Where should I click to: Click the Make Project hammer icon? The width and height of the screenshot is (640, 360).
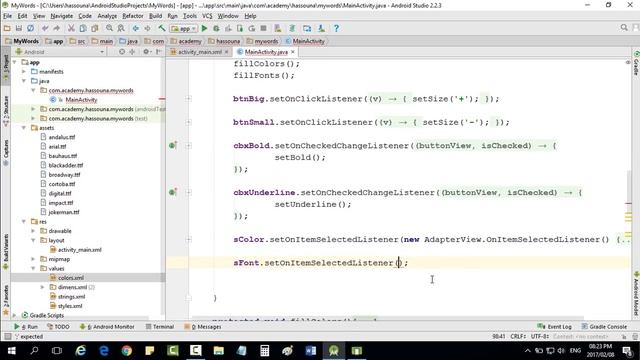pos(162,28)
